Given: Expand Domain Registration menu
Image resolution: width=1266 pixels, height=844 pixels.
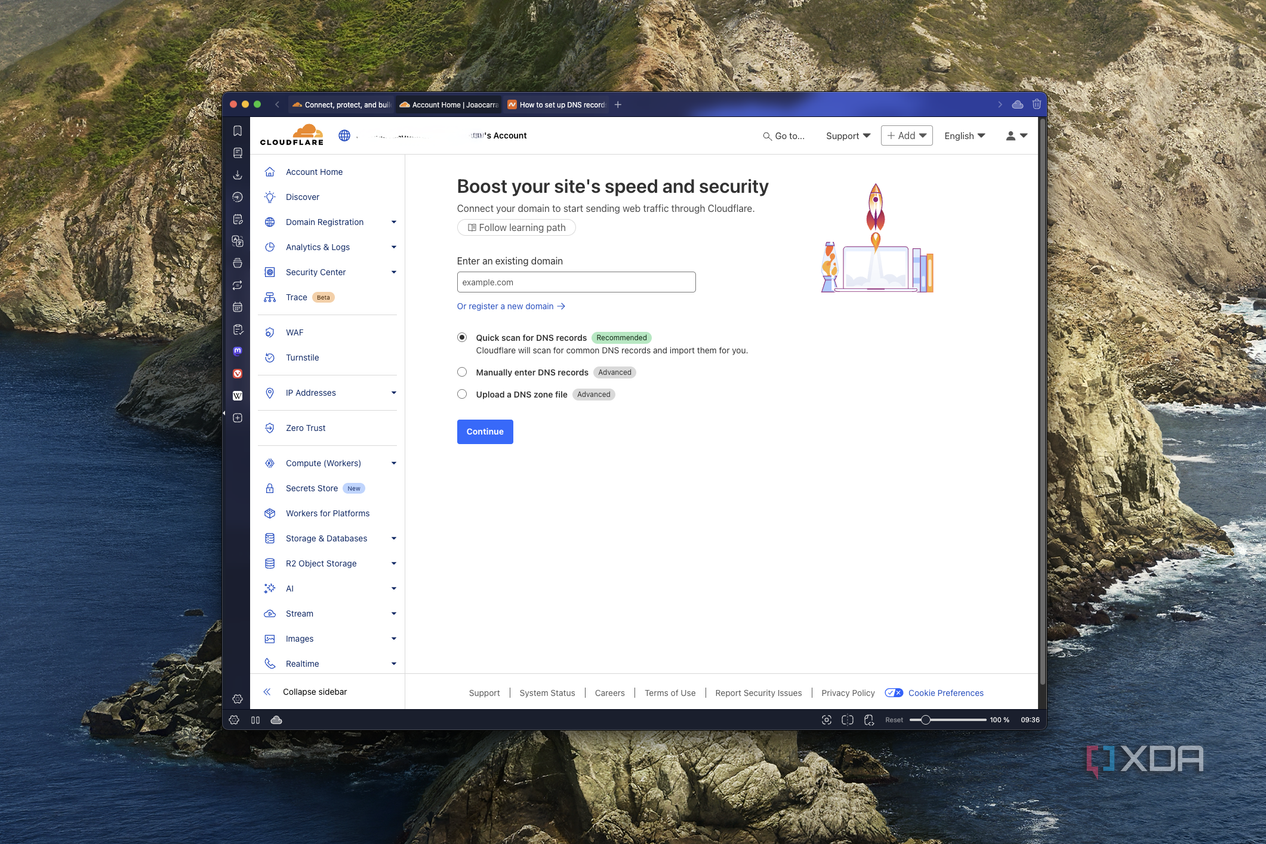Looking at the screenshot, I should [x=331, y=222].
